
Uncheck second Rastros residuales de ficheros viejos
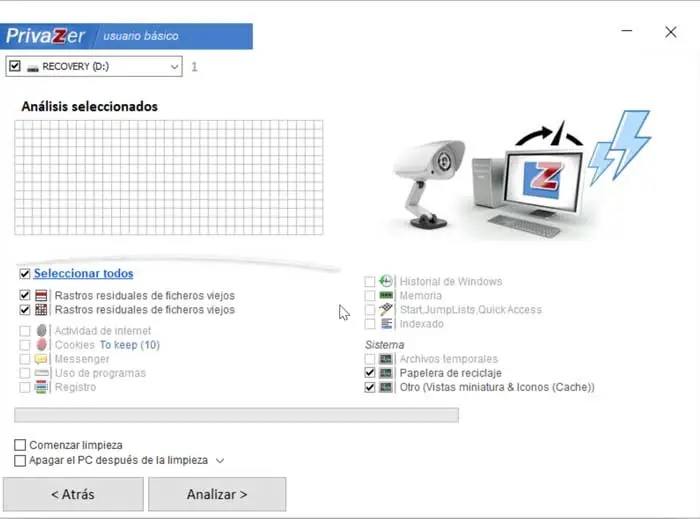click(x=25, y=310)
